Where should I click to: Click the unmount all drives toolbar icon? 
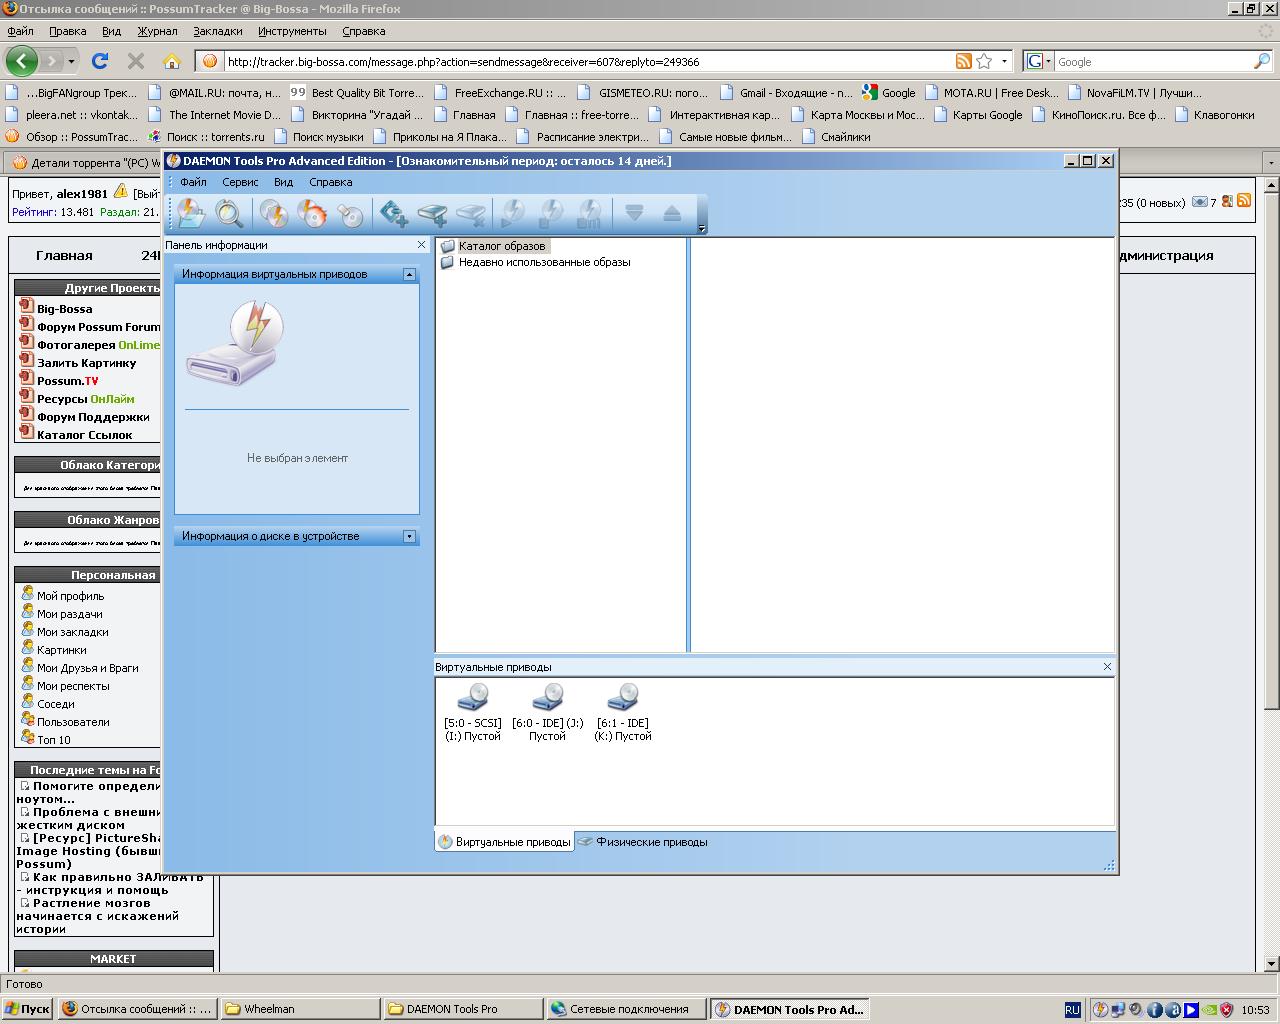point(590,213)
